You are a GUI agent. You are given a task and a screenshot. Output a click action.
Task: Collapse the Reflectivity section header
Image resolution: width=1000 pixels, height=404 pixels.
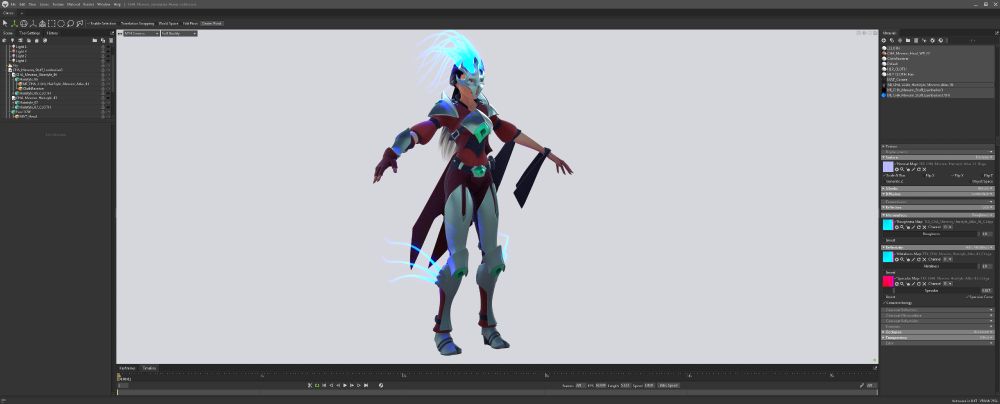pos(938,247)
